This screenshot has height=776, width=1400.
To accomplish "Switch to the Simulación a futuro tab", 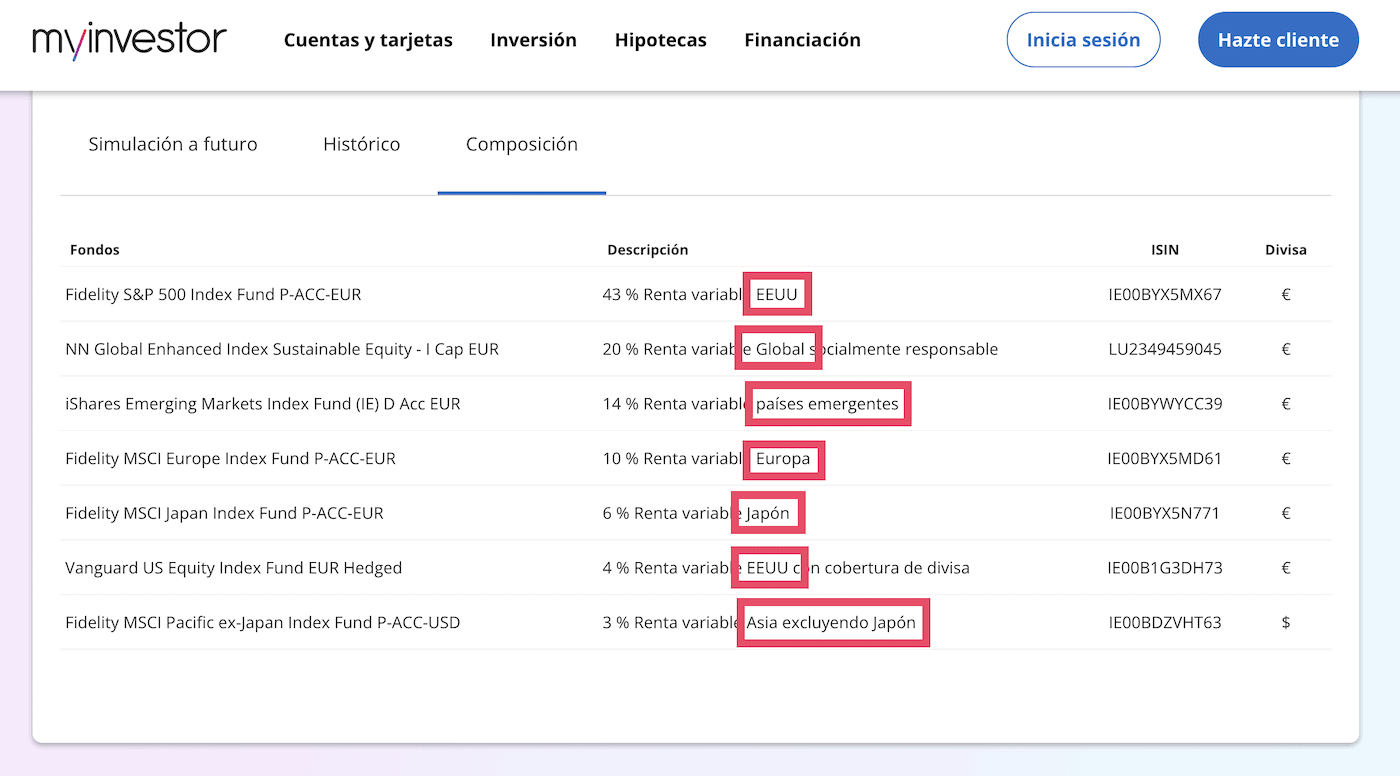I will point(173,144).
